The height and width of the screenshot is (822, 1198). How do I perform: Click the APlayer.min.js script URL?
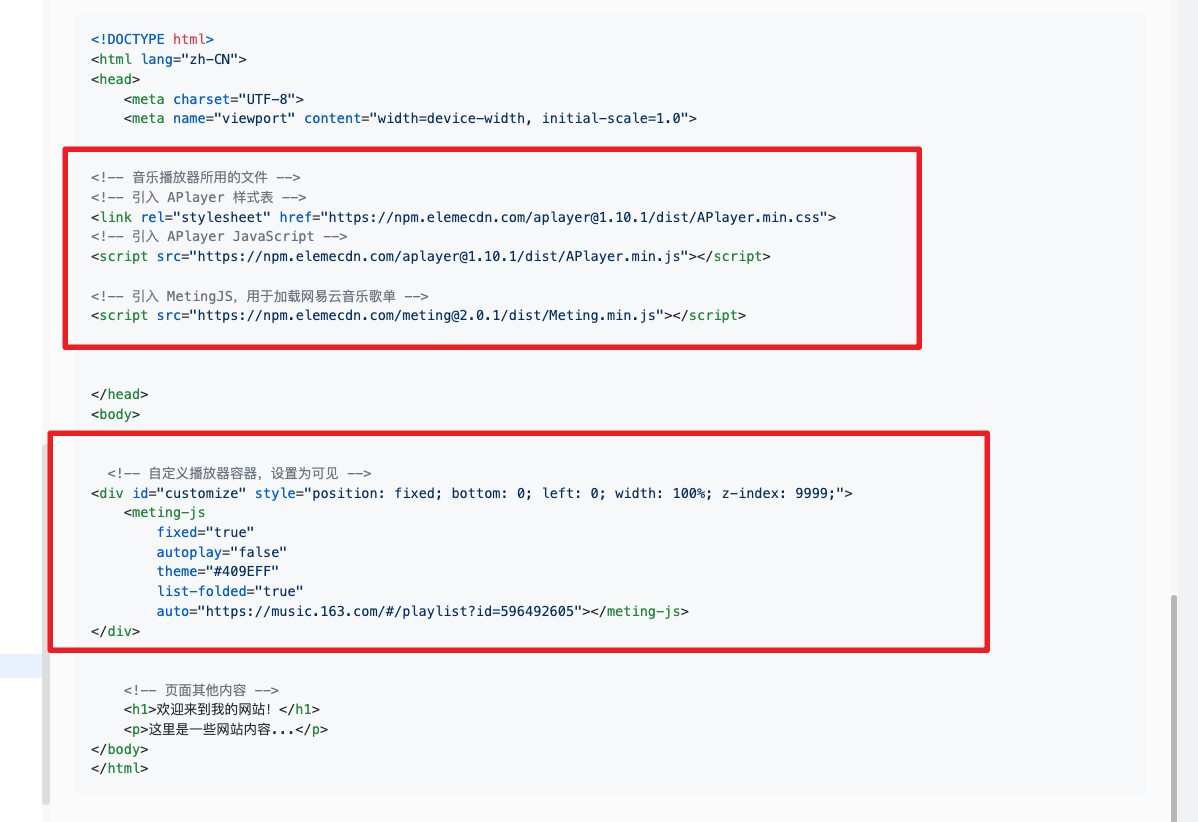click(438, 256)
